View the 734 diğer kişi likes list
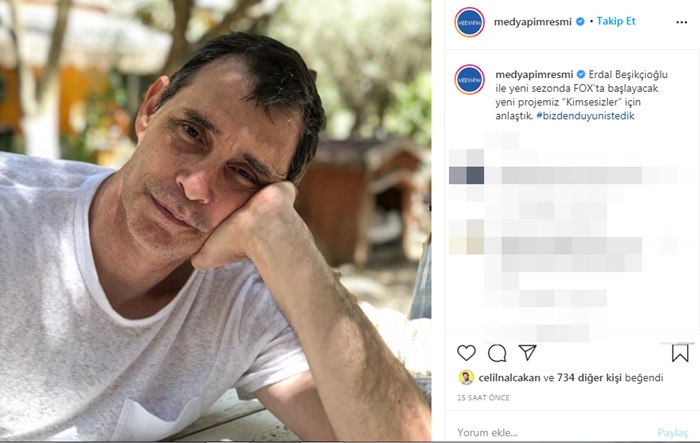 click(x=589, y=378)
